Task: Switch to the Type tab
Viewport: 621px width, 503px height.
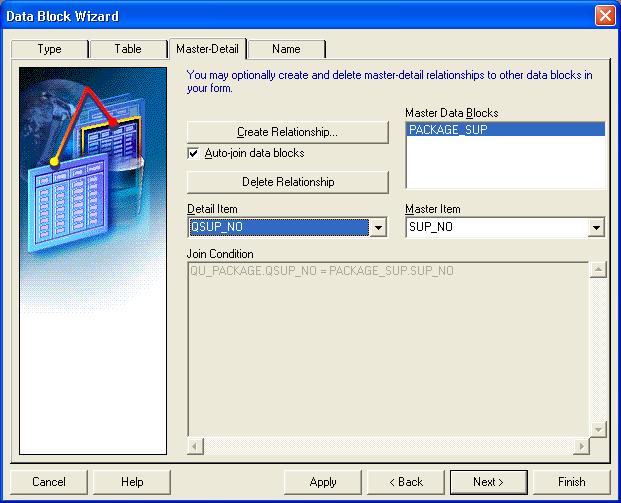Action: point(49,49)
